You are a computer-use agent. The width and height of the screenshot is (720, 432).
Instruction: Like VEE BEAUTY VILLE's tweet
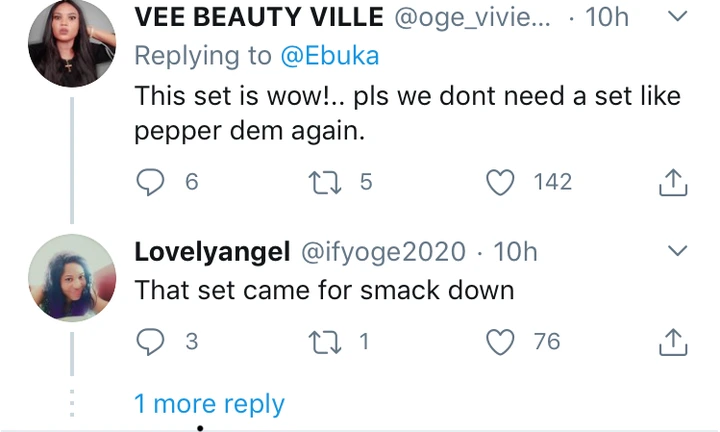point(502,181)
